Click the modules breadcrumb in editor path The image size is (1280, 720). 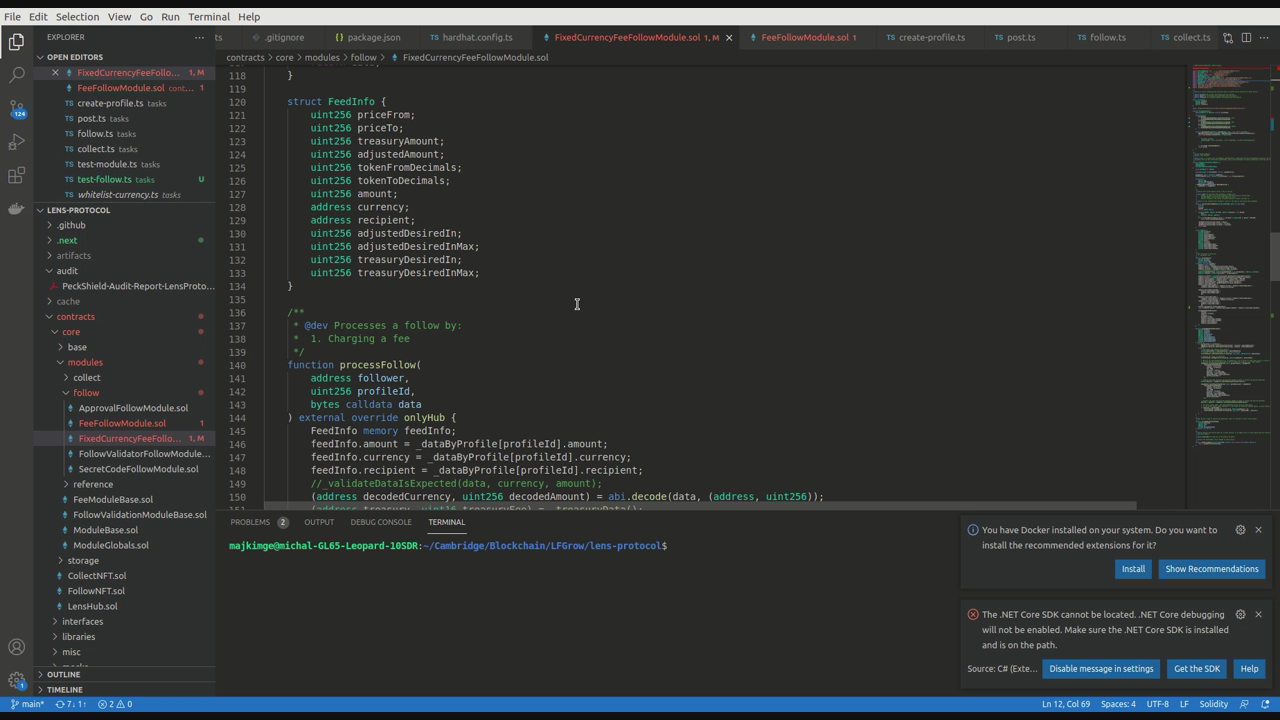pos(322,57)
